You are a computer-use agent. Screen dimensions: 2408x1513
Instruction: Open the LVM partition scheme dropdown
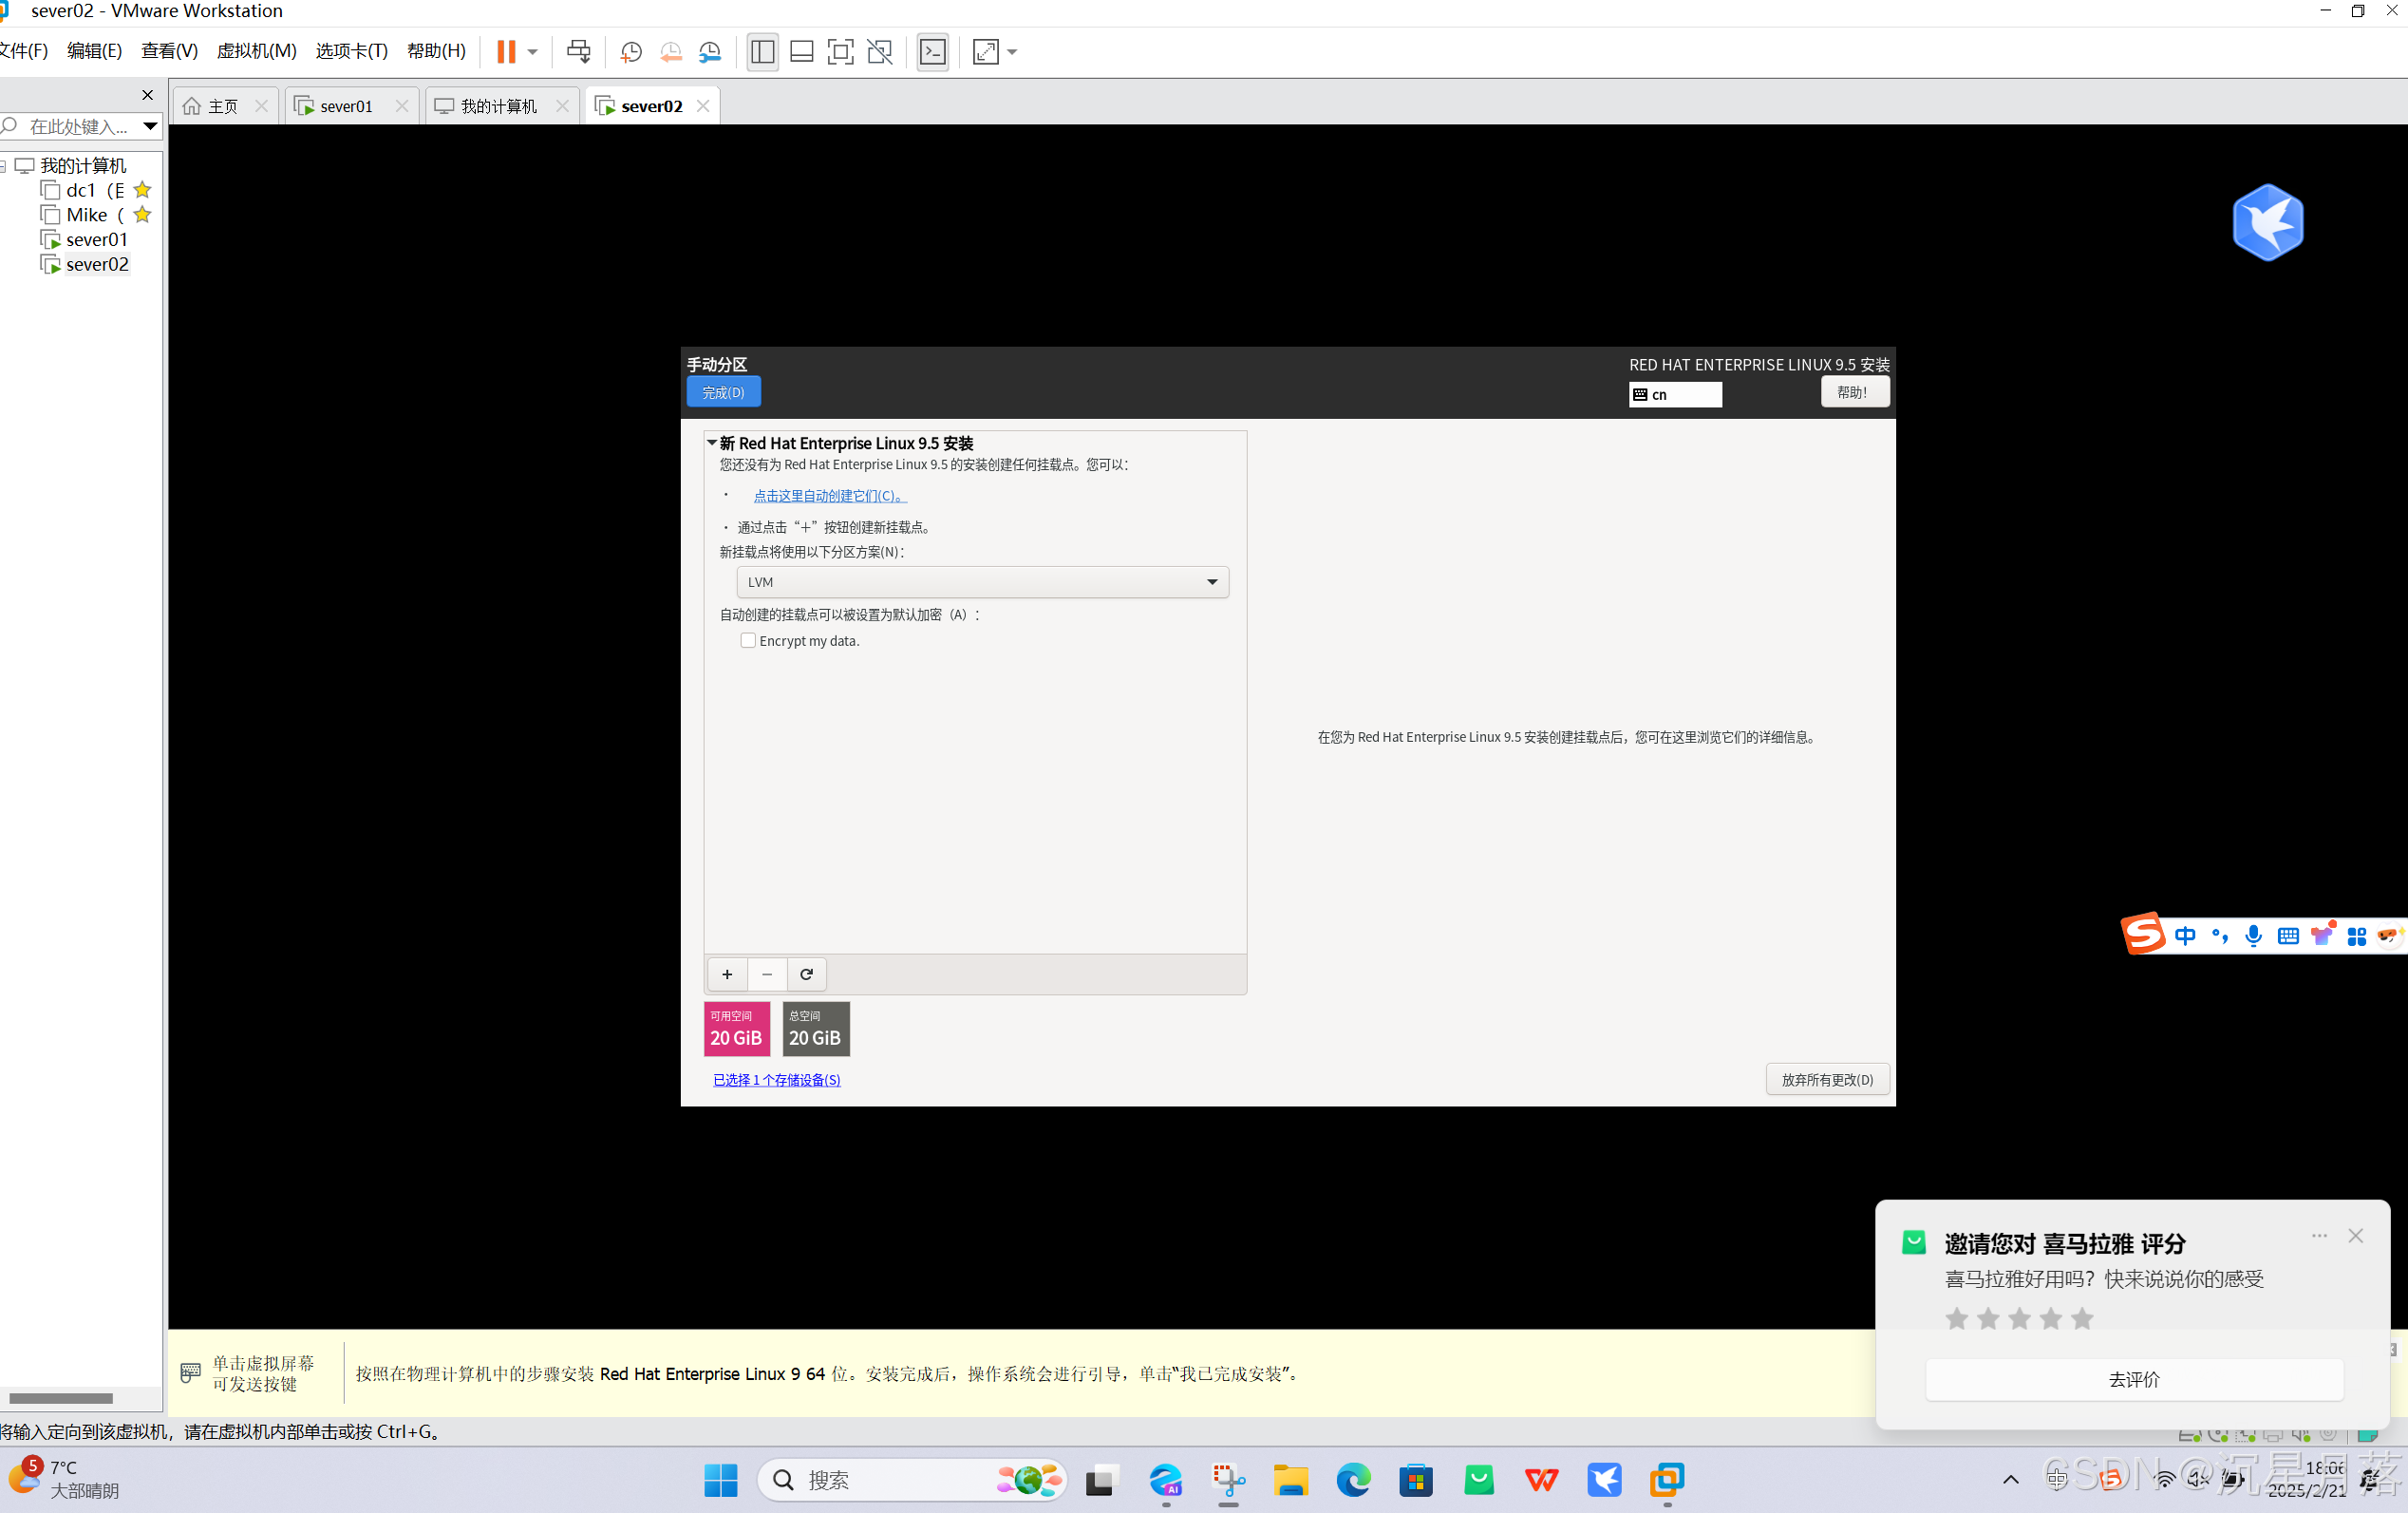point(982,582)
